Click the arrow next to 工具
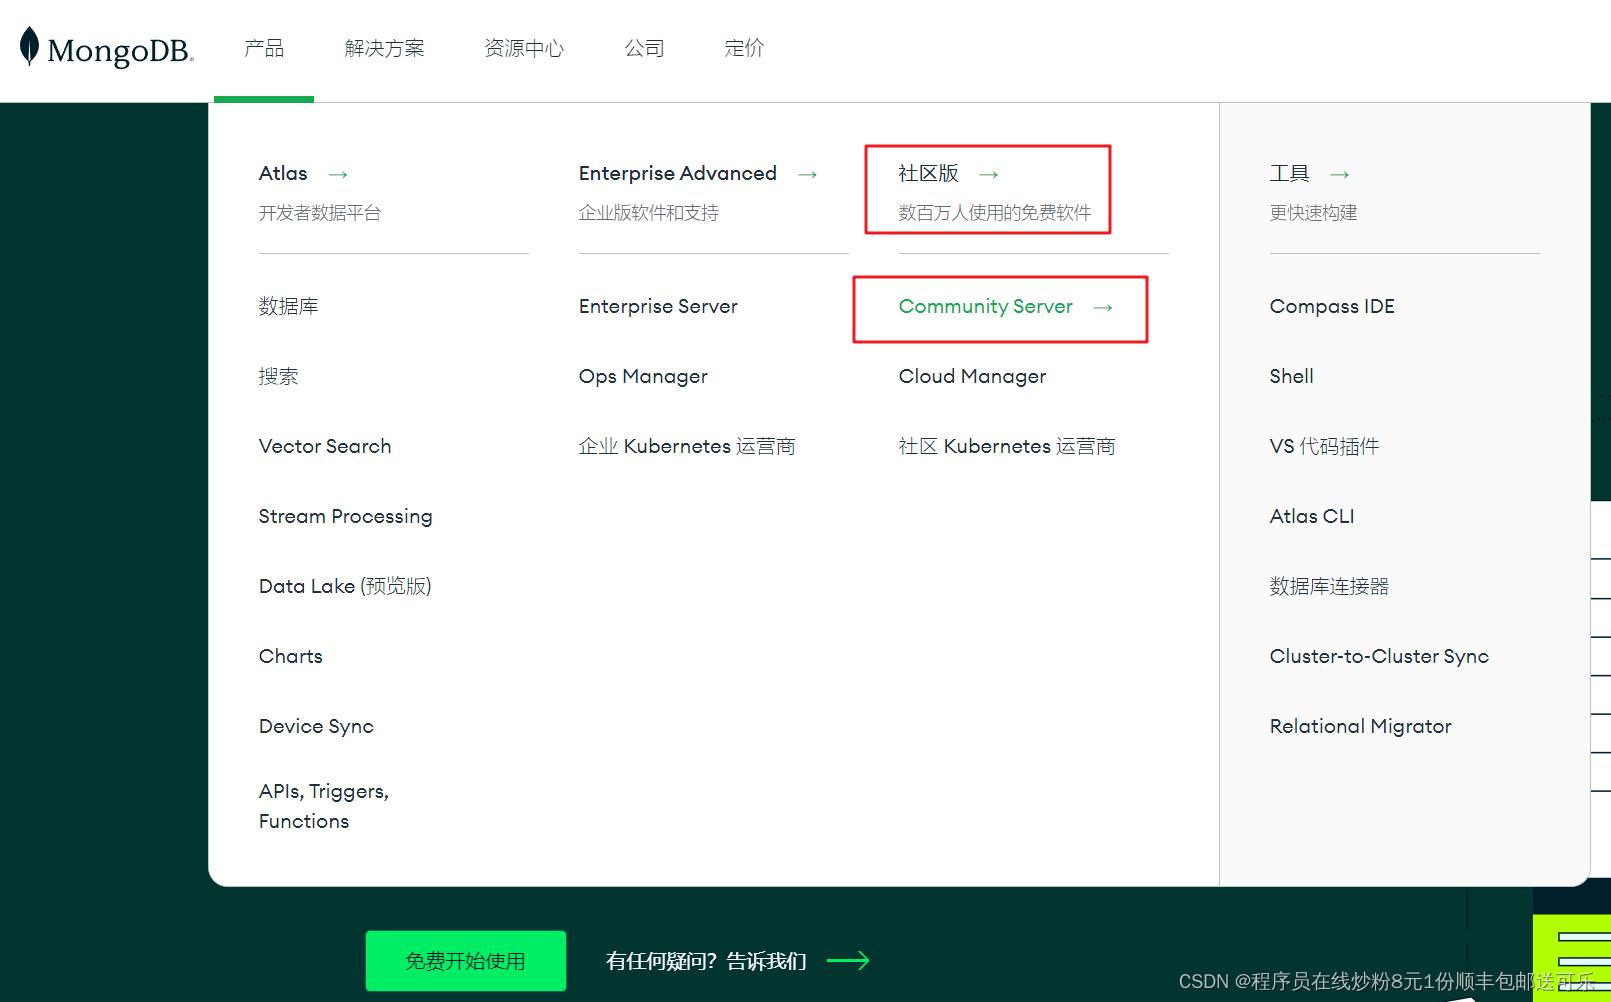 pyautogui.click(x=1340, y=174)
